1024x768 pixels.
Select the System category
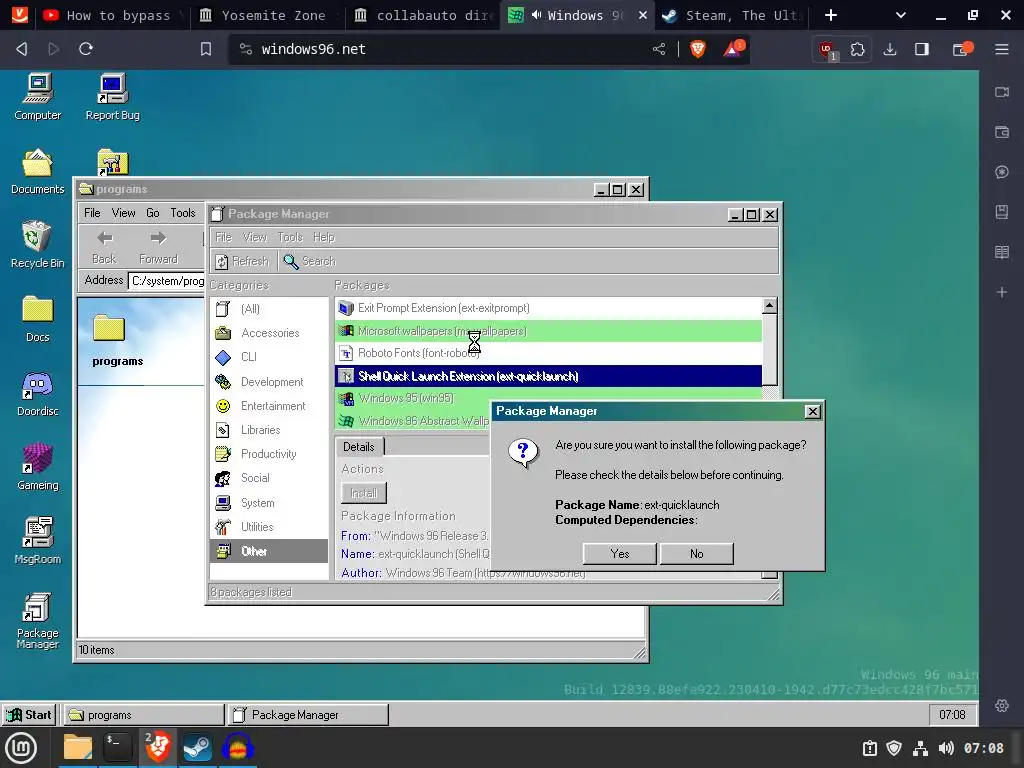click(x=268, y=503)
